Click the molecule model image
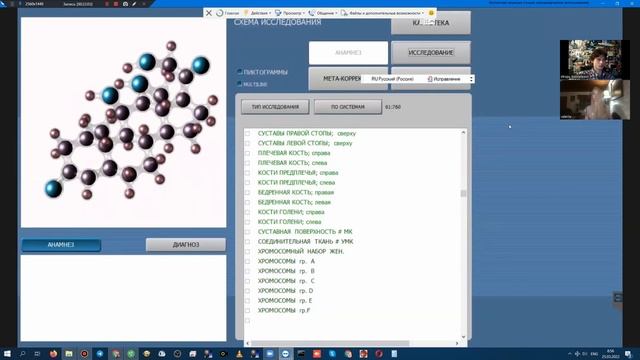This screenshot has height=360, width=640. [x=123, y=122]
